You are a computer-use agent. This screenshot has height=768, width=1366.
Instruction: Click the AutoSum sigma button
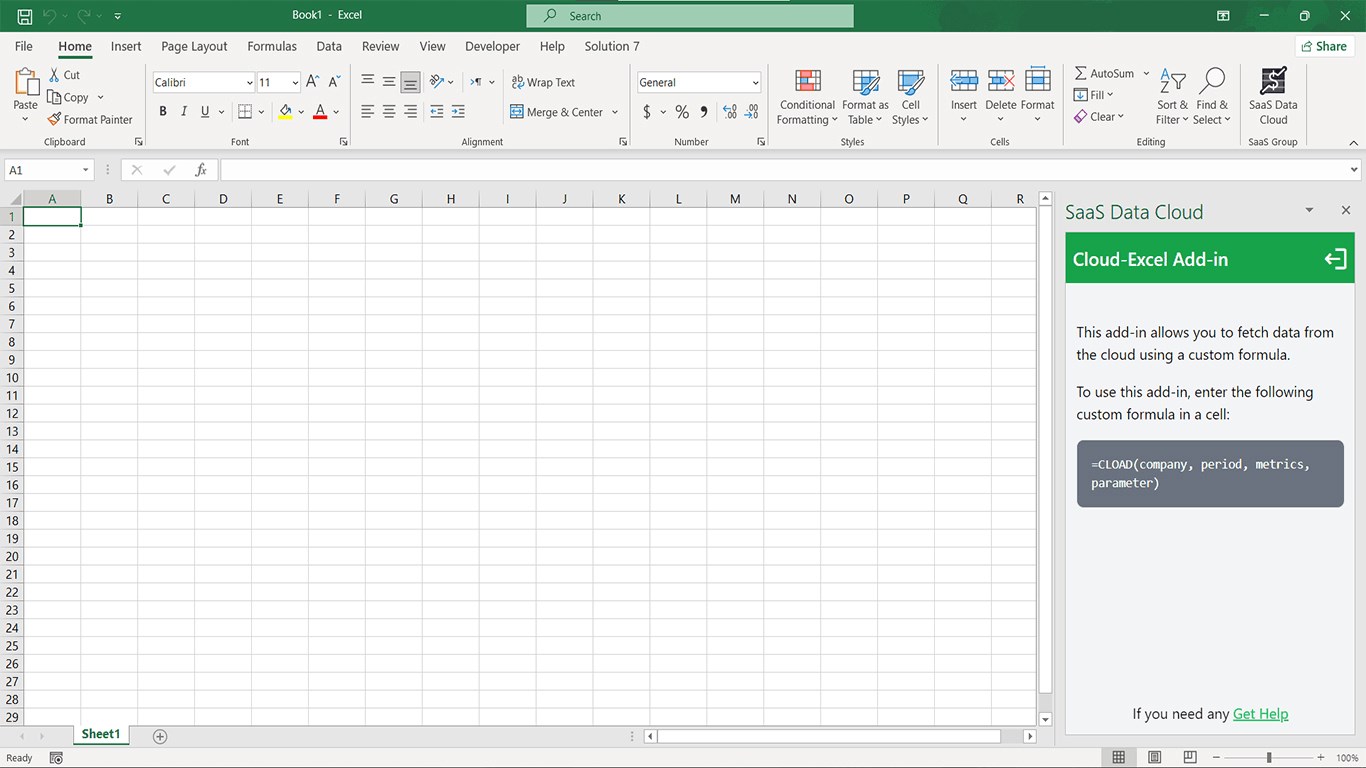pyautogui.click(x=1104, y=74)
